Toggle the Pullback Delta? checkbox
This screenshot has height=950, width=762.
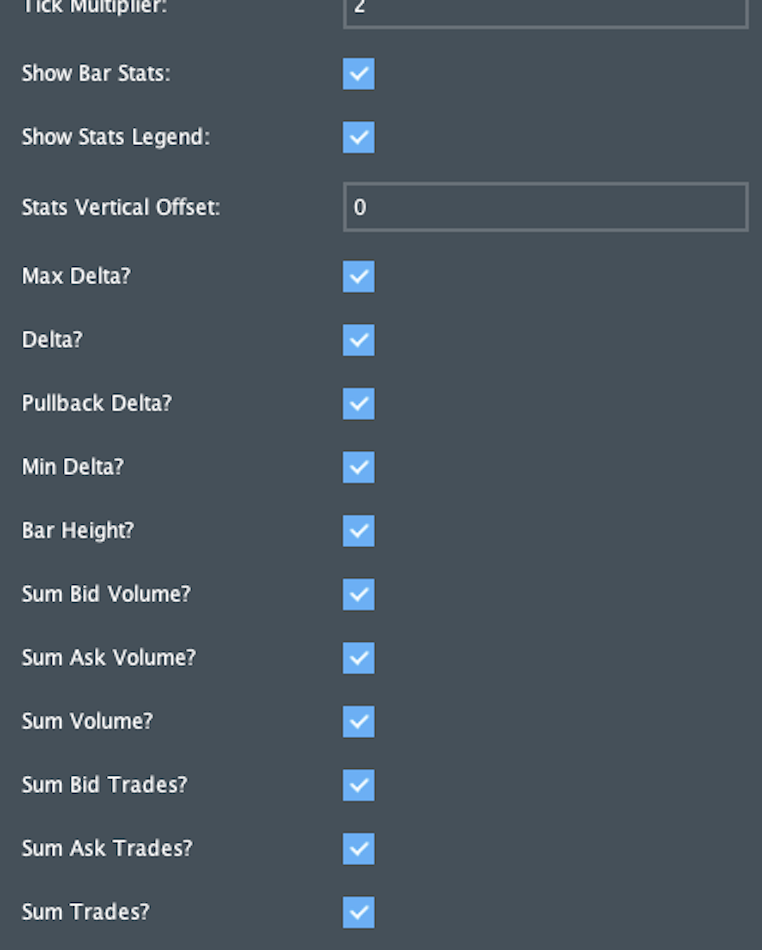[359, 403]
